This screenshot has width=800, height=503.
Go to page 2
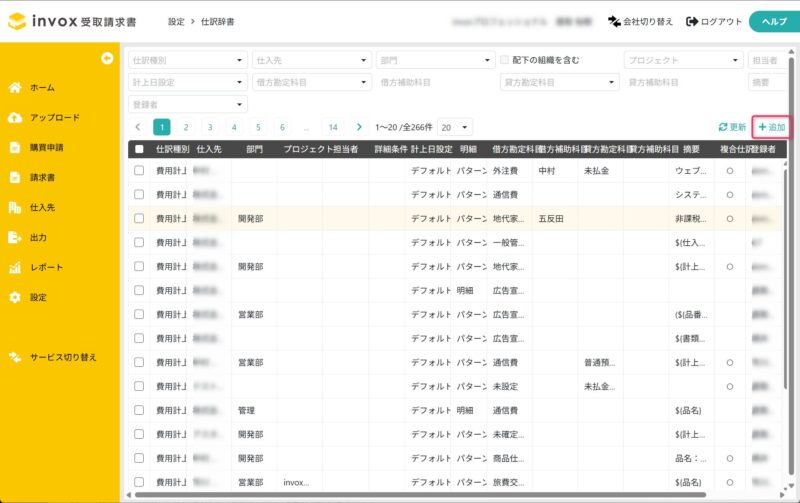[x=186, y=127]
